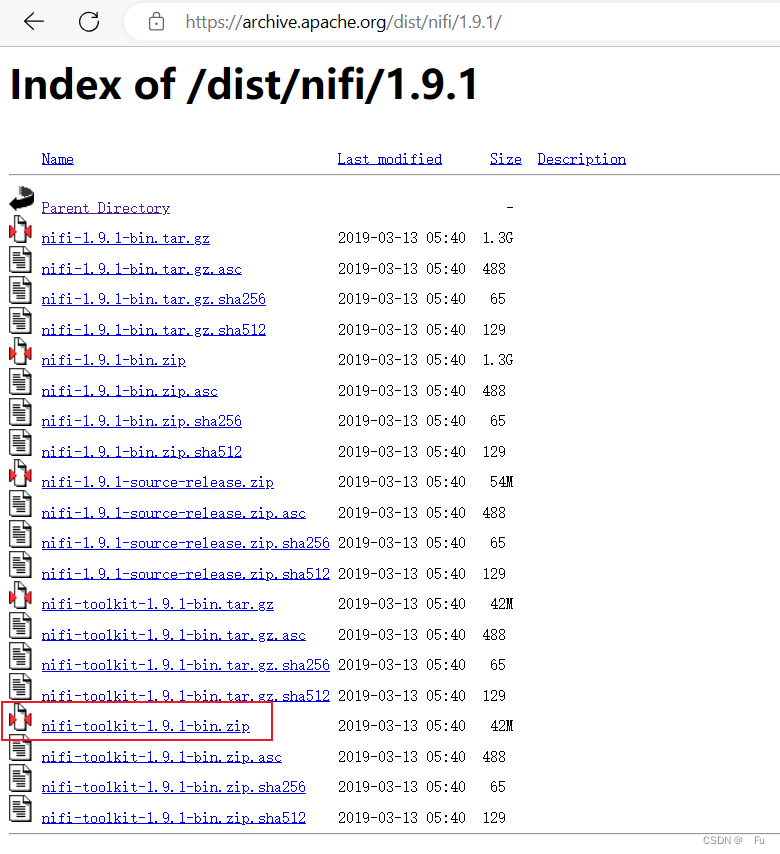Viewport: 780px width, 854px height.
Task: Click archive icon beside nifi-1.9.1-bin.zip
Action: 20,351
